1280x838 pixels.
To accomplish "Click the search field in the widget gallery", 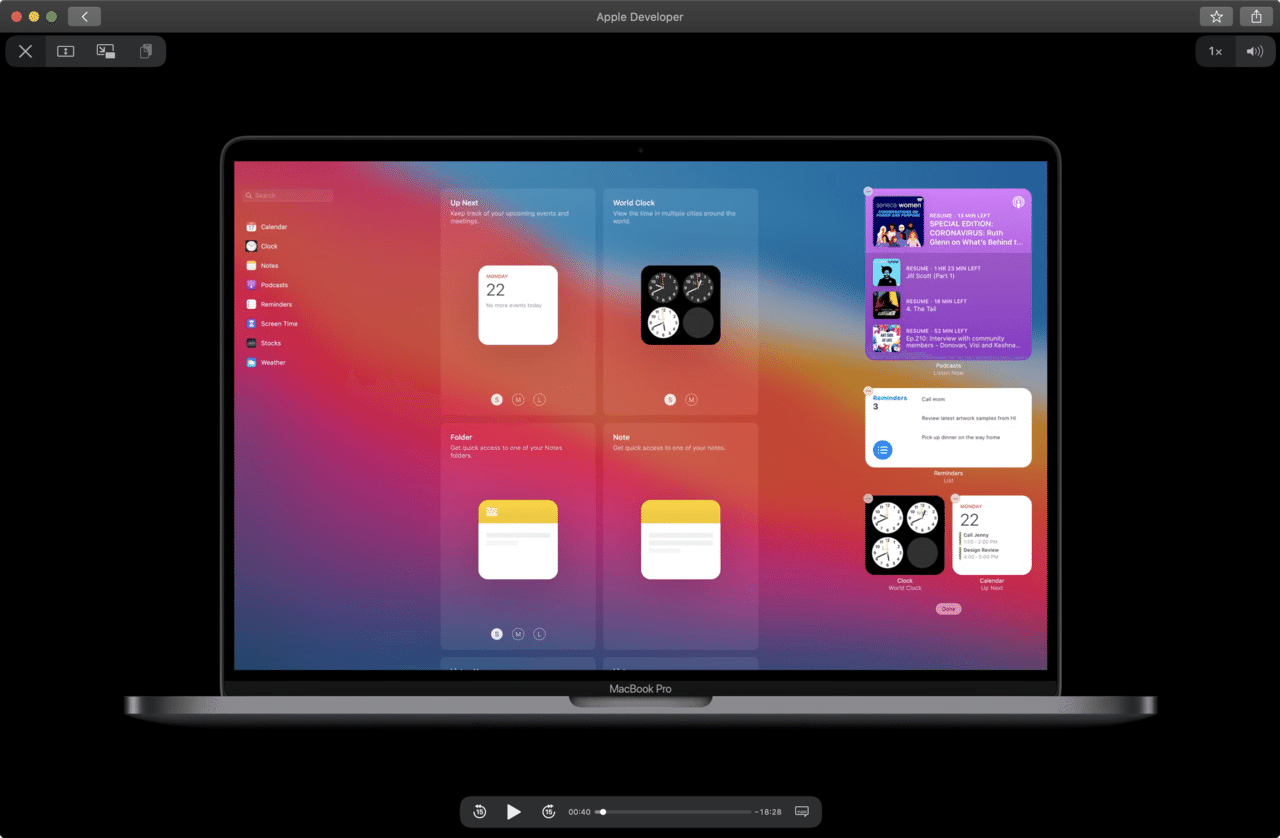I will 286,195.
